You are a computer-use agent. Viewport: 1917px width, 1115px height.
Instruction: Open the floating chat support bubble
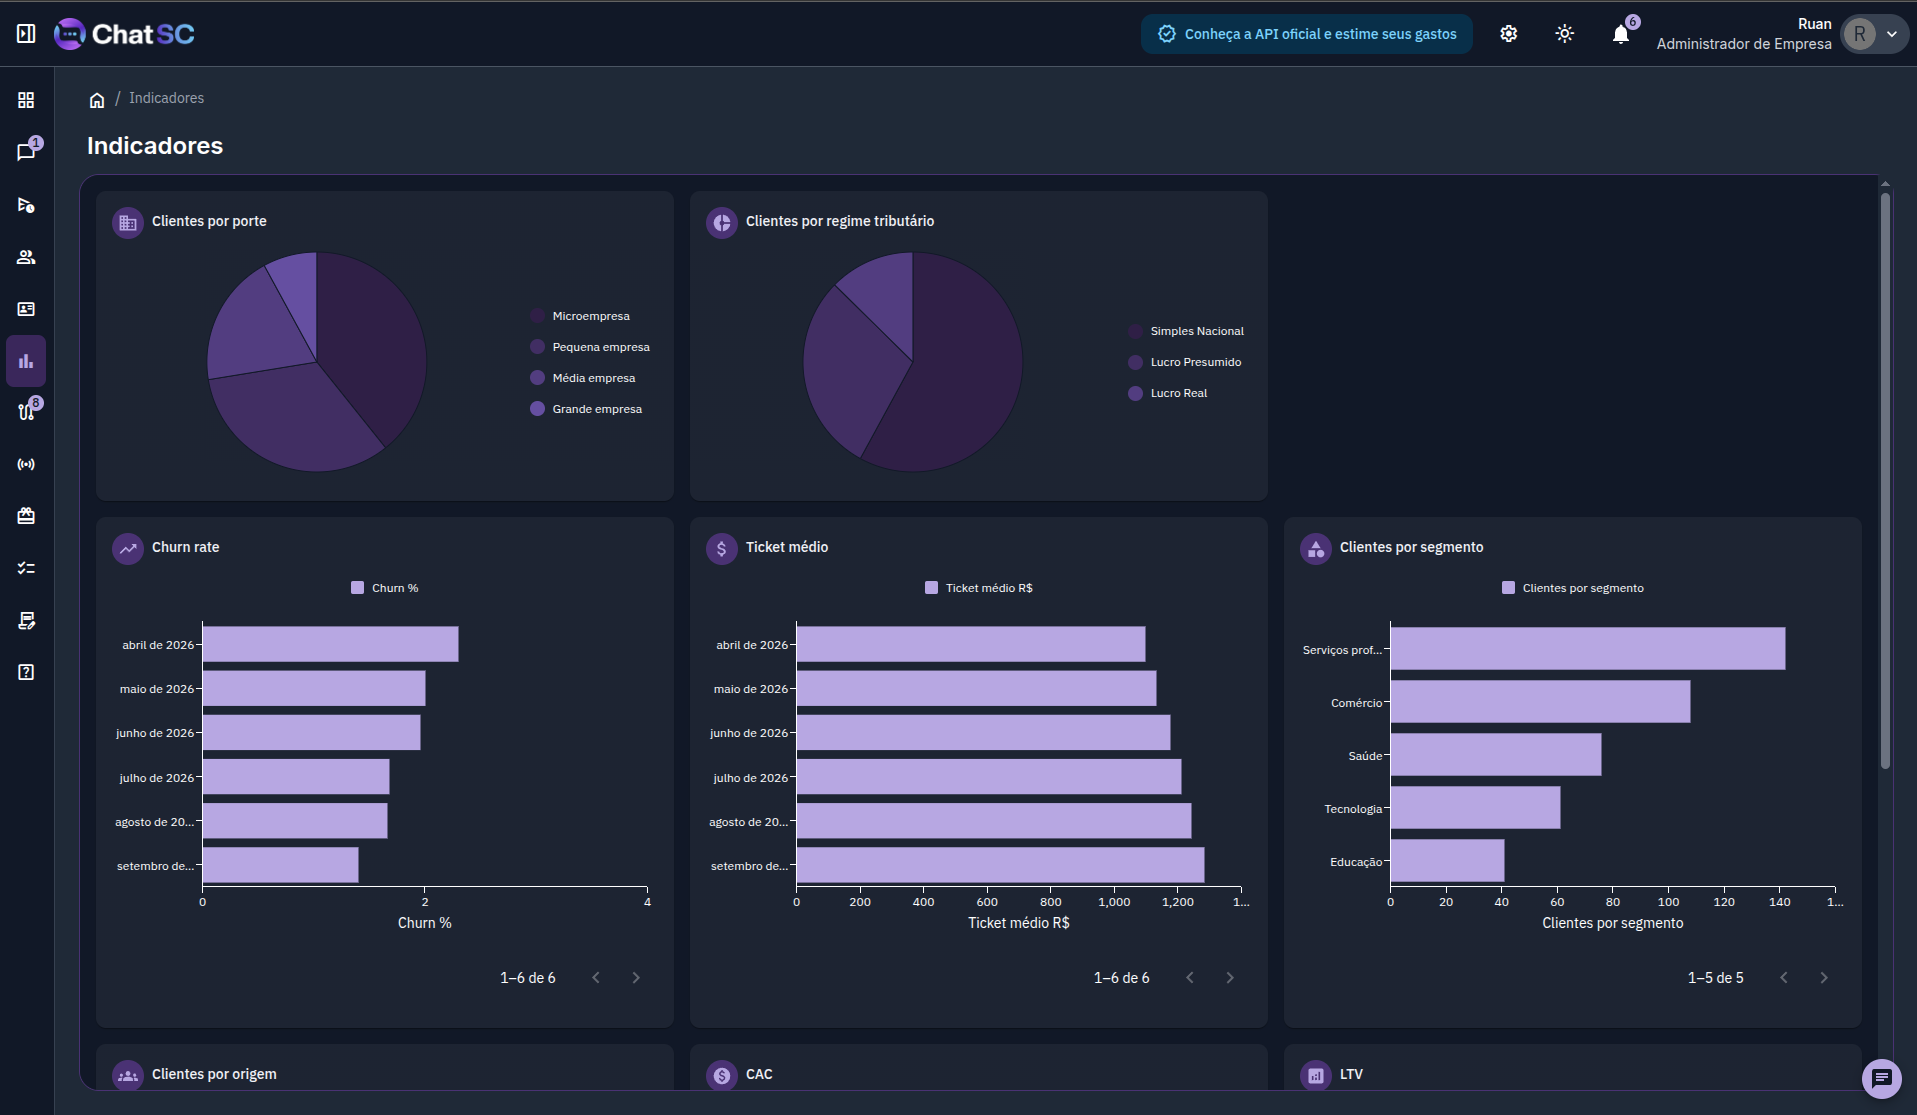tap(1881, 1078)
